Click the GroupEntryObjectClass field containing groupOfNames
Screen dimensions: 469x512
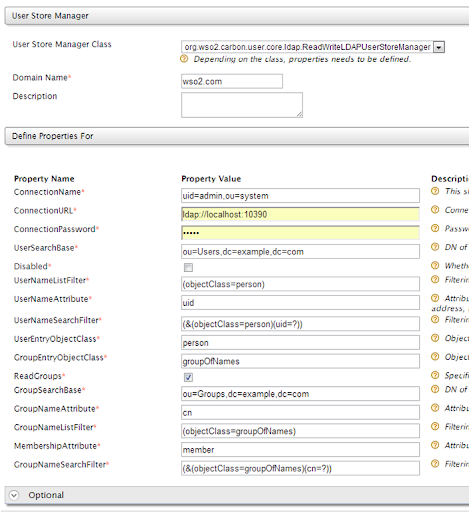click(300, 361)
